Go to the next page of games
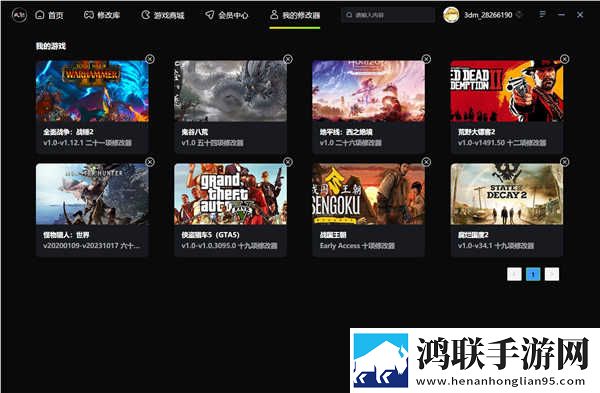This screenshot has width=600, height=393. pyautogui.click(x=552, y=274)
